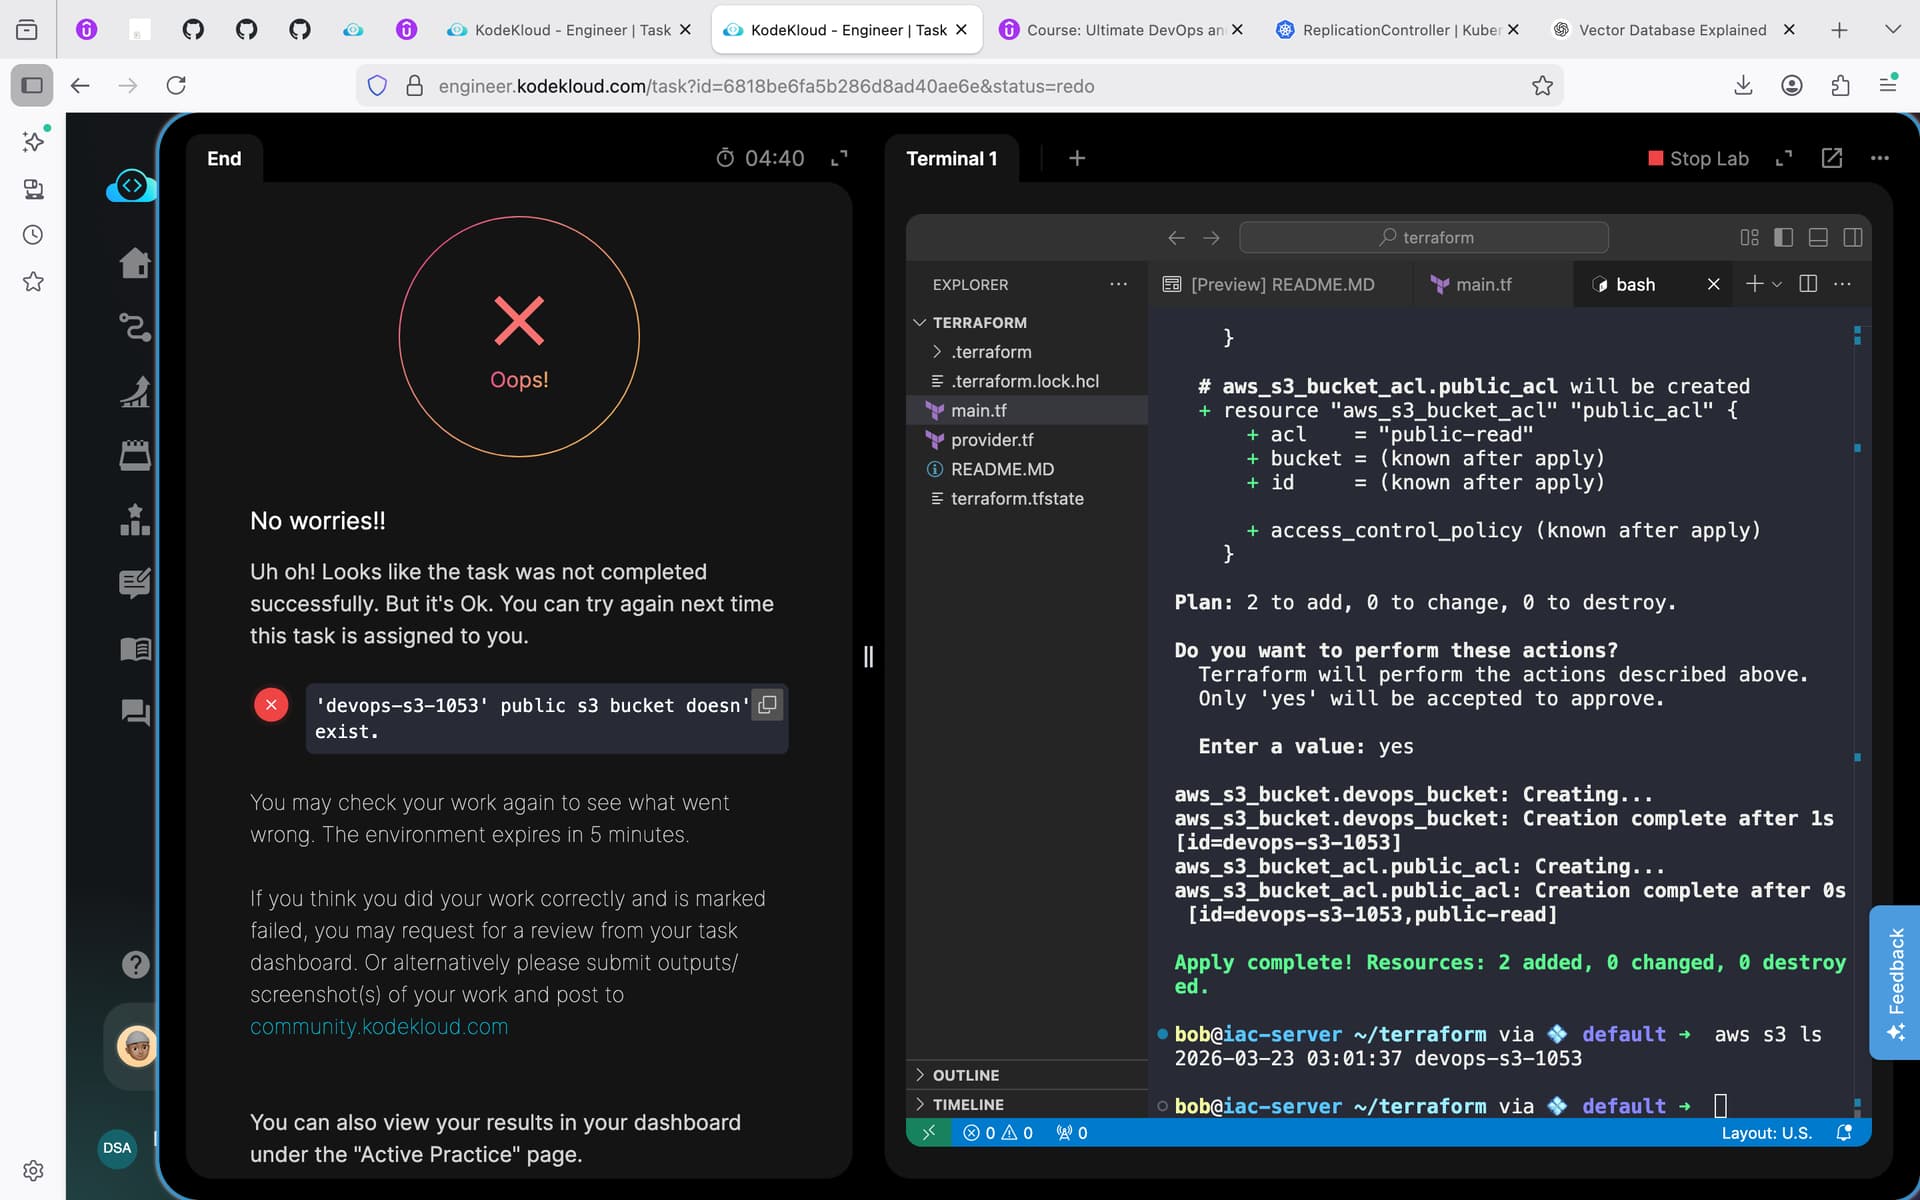Add a new terminal tab with the plus icon

coord(1076,158)
